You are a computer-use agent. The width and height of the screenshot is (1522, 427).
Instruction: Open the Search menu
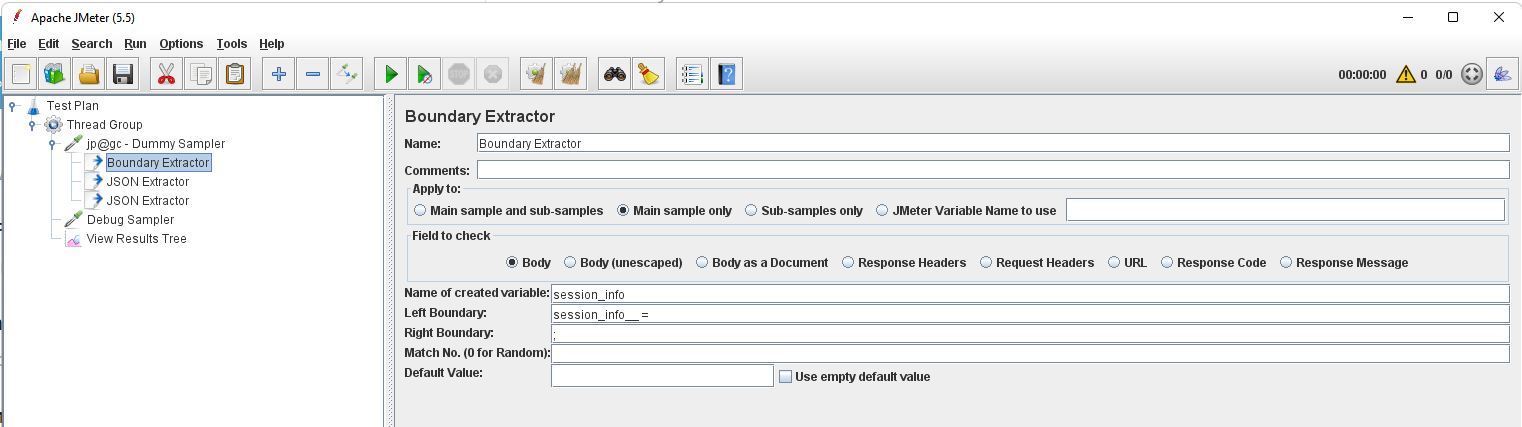pos(92,44)
